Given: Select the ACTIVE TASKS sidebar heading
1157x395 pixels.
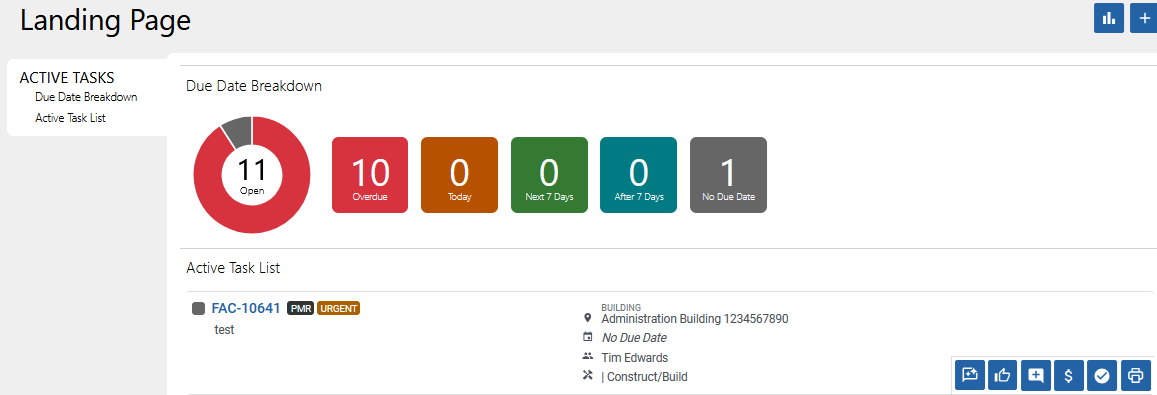Looking at the screenshot, I should 66,78.
